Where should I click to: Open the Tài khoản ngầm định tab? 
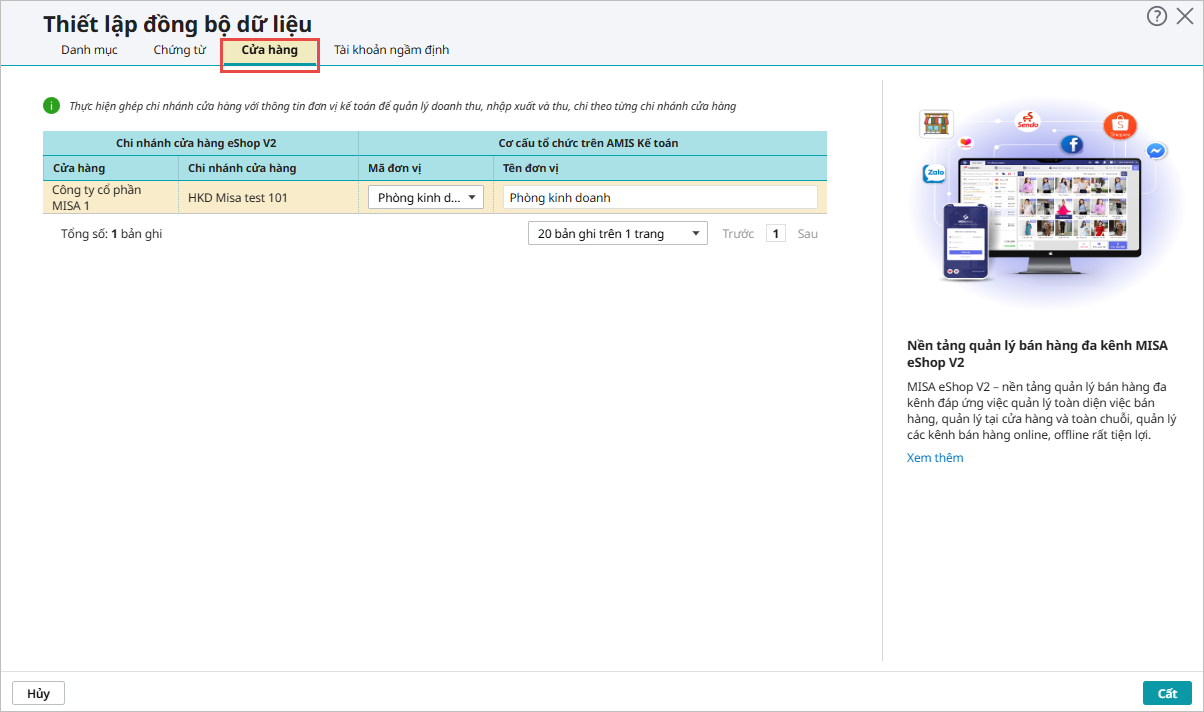pyautogui.click(x=391, y=50)
